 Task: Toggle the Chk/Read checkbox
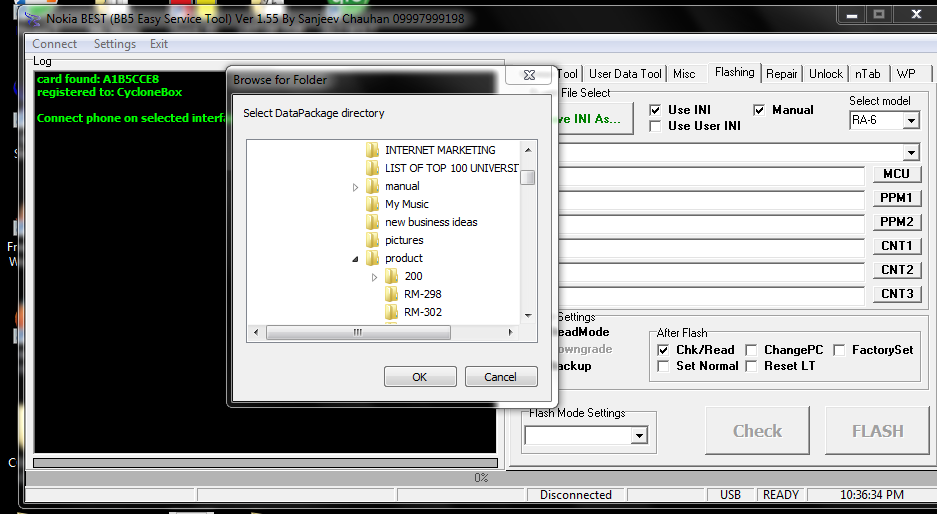[x=663, y=350]
